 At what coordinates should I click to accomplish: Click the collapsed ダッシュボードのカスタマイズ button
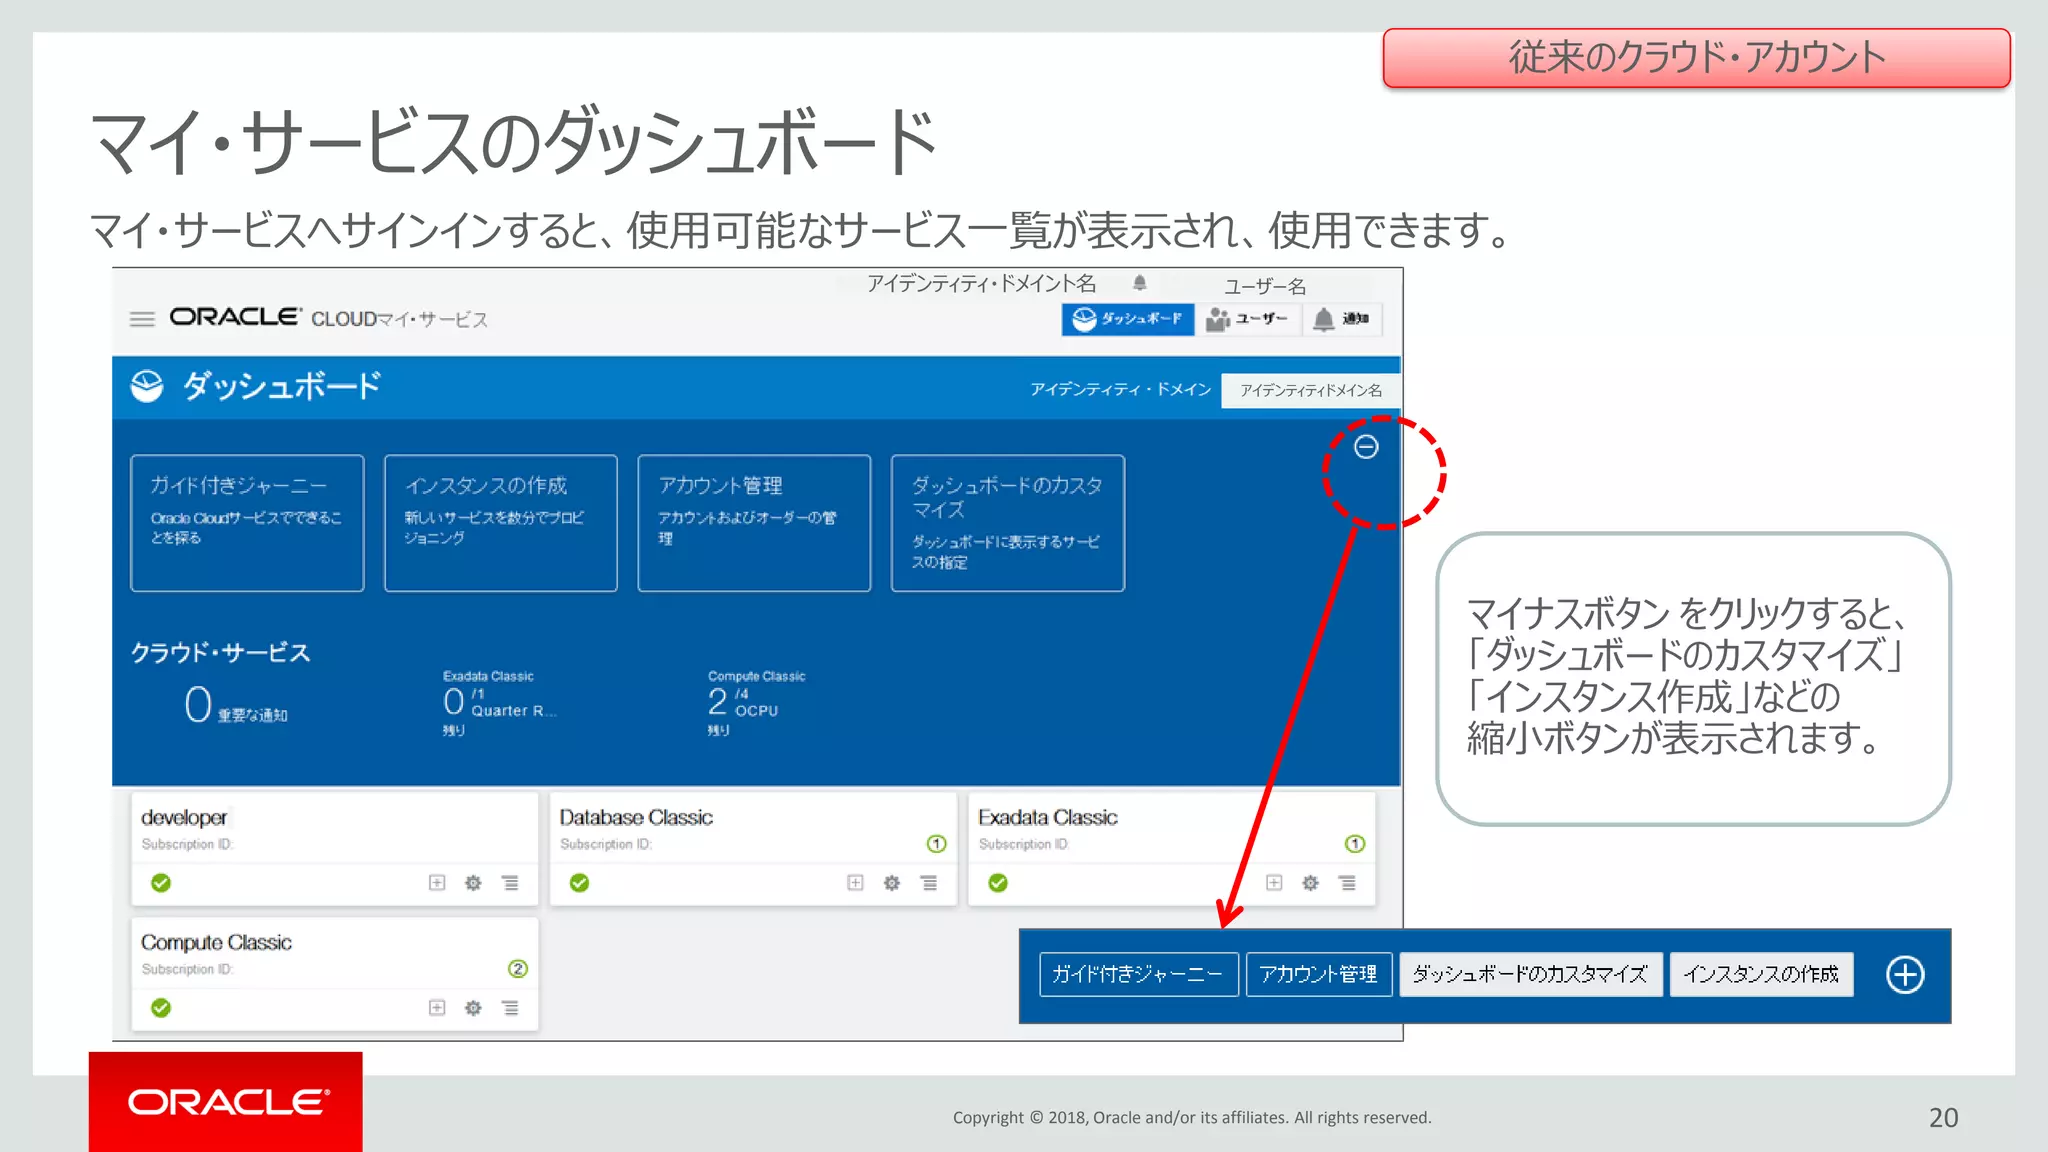[1530, 974]
